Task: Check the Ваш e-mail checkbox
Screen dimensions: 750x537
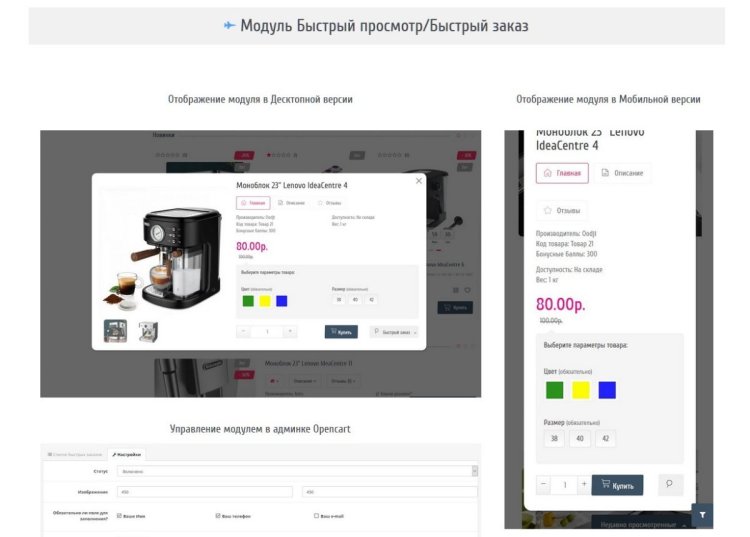Action: click(316, 516)
